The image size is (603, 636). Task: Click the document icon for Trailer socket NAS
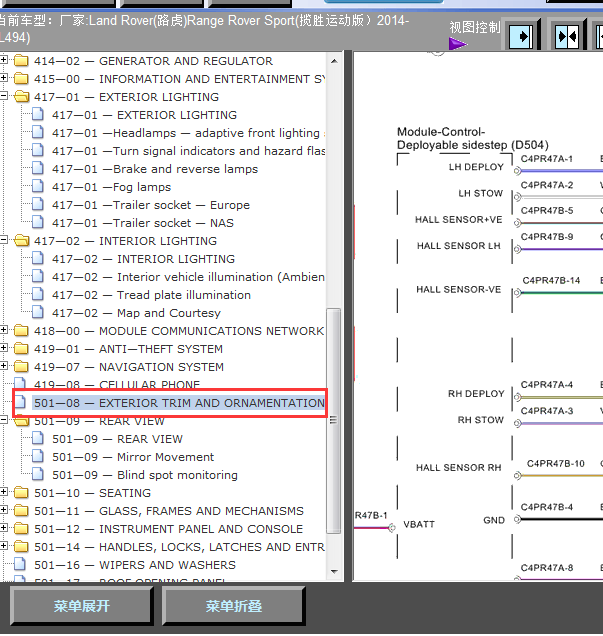click(x=38, y=222)
